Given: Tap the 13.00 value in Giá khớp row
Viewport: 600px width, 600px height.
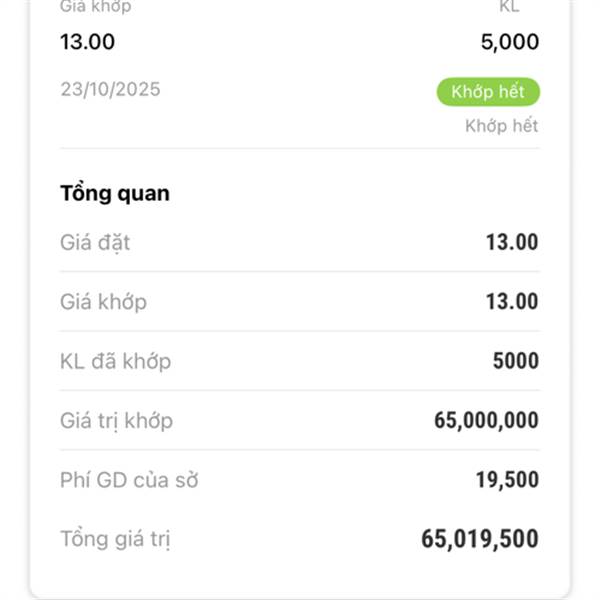Looking at the screenshot, I should coord(512,301).
